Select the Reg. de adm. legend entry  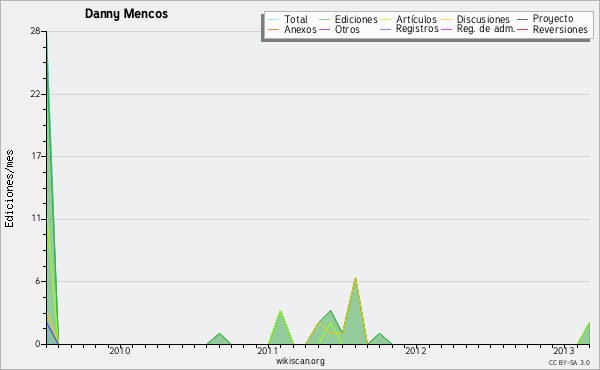pyautogui.click(x=486, y=29)
